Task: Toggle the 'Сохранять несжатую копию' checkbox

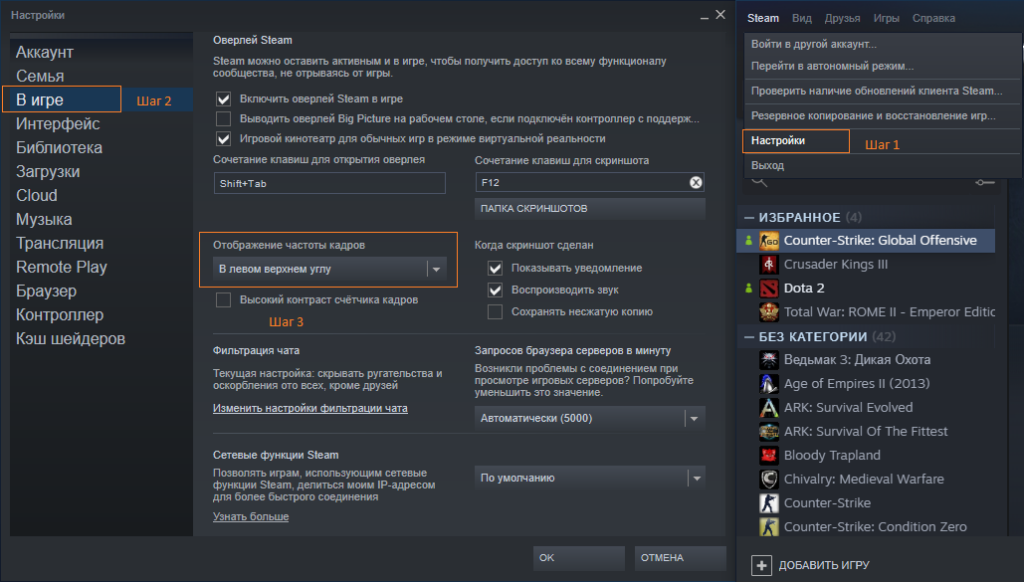Action: 494,312
